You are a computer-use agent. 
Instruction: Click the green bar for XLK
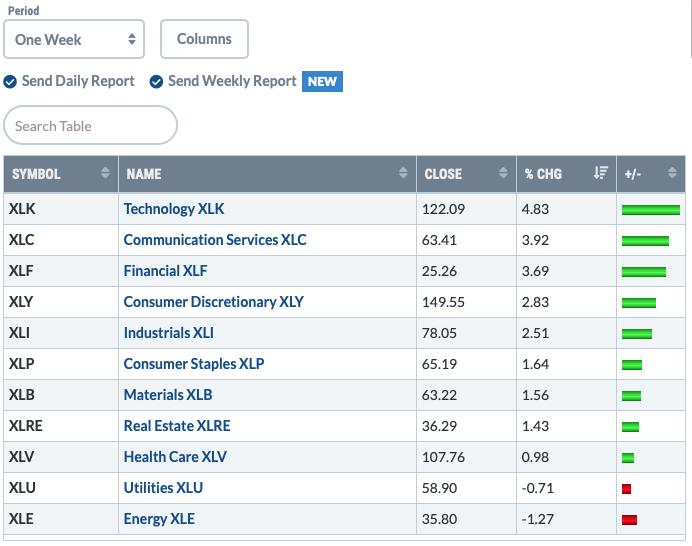click(651, 210)
